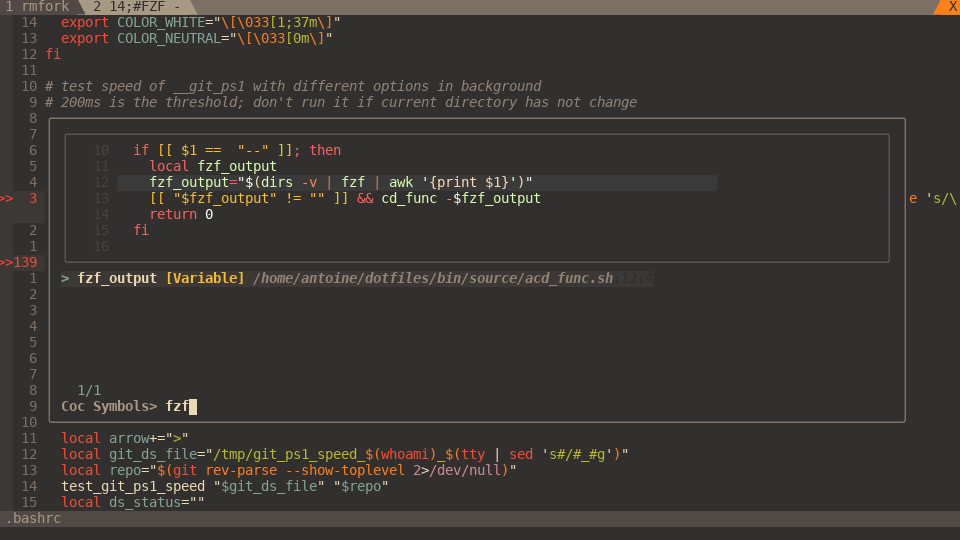This screenshot has width=960, height=540.
Task: Click line 'local git_ds_file=' assignment
Action: pyautogui.click(x=345, y=454)
